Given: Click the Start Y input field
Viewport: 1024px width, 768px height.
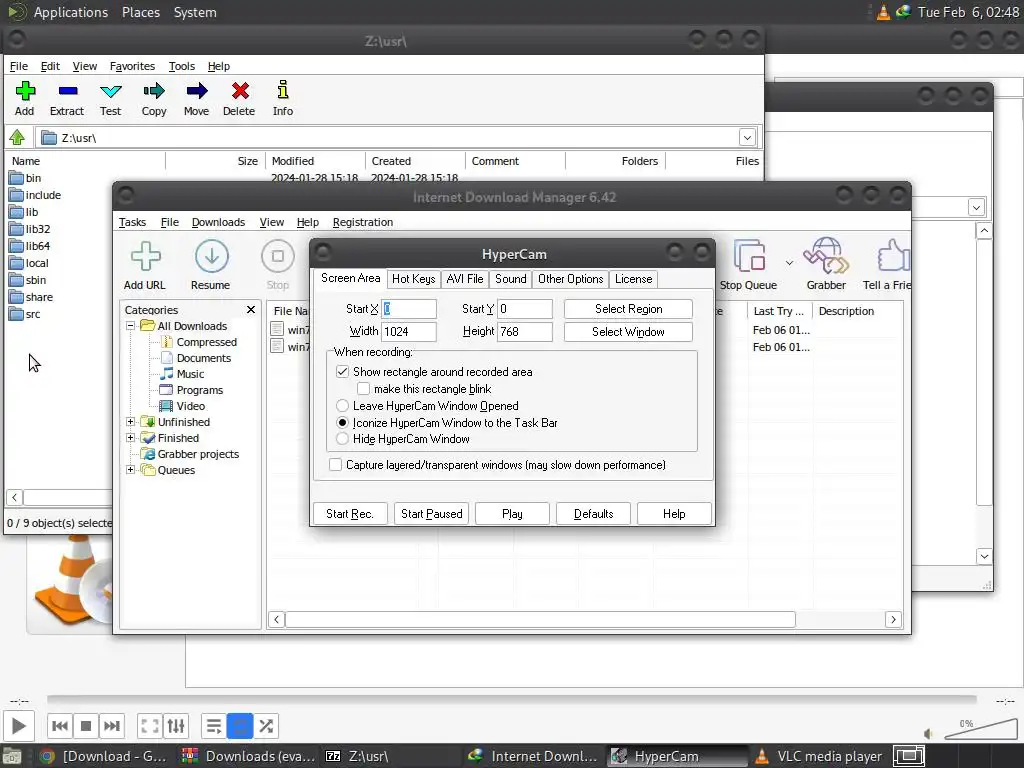Looking at the screenshot, I should click(525, 309).
